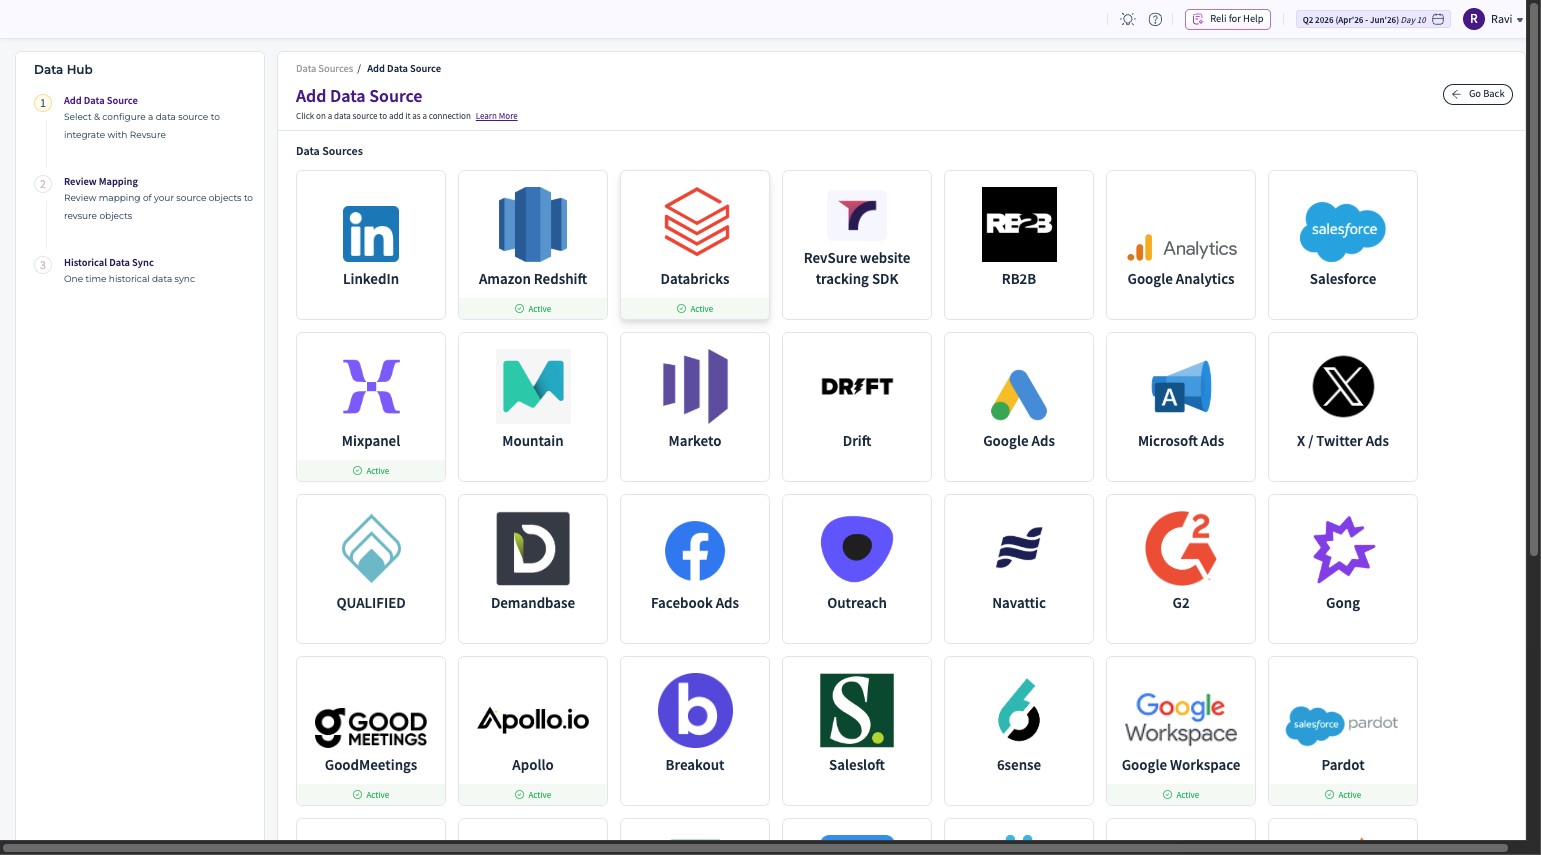The width and height of the screenshot is (1541, 855).
Task: Toggle the light/dark theme icon
Action: [x=1128, y=19]
